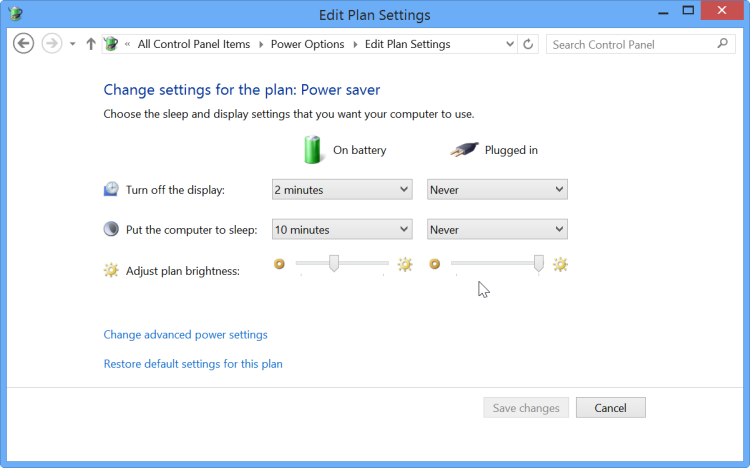Image resolution: width=750 pixels, height=468 pixels.
Task: Click Restore default settings for this plan
Action: point(193,364)
